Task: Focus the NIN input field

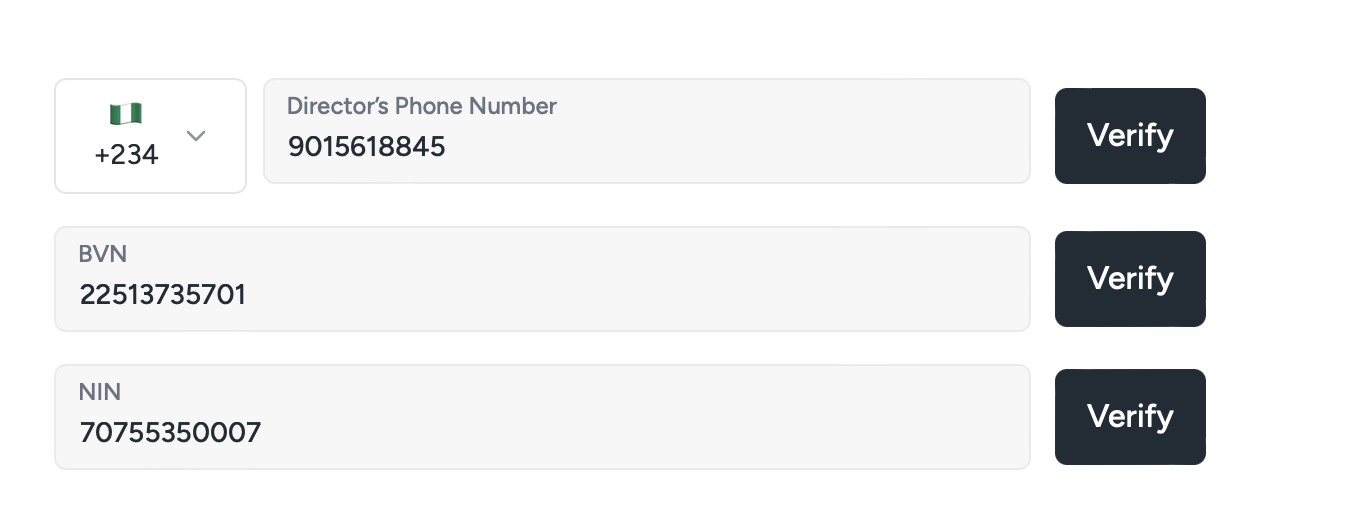Action: (541, 417)
